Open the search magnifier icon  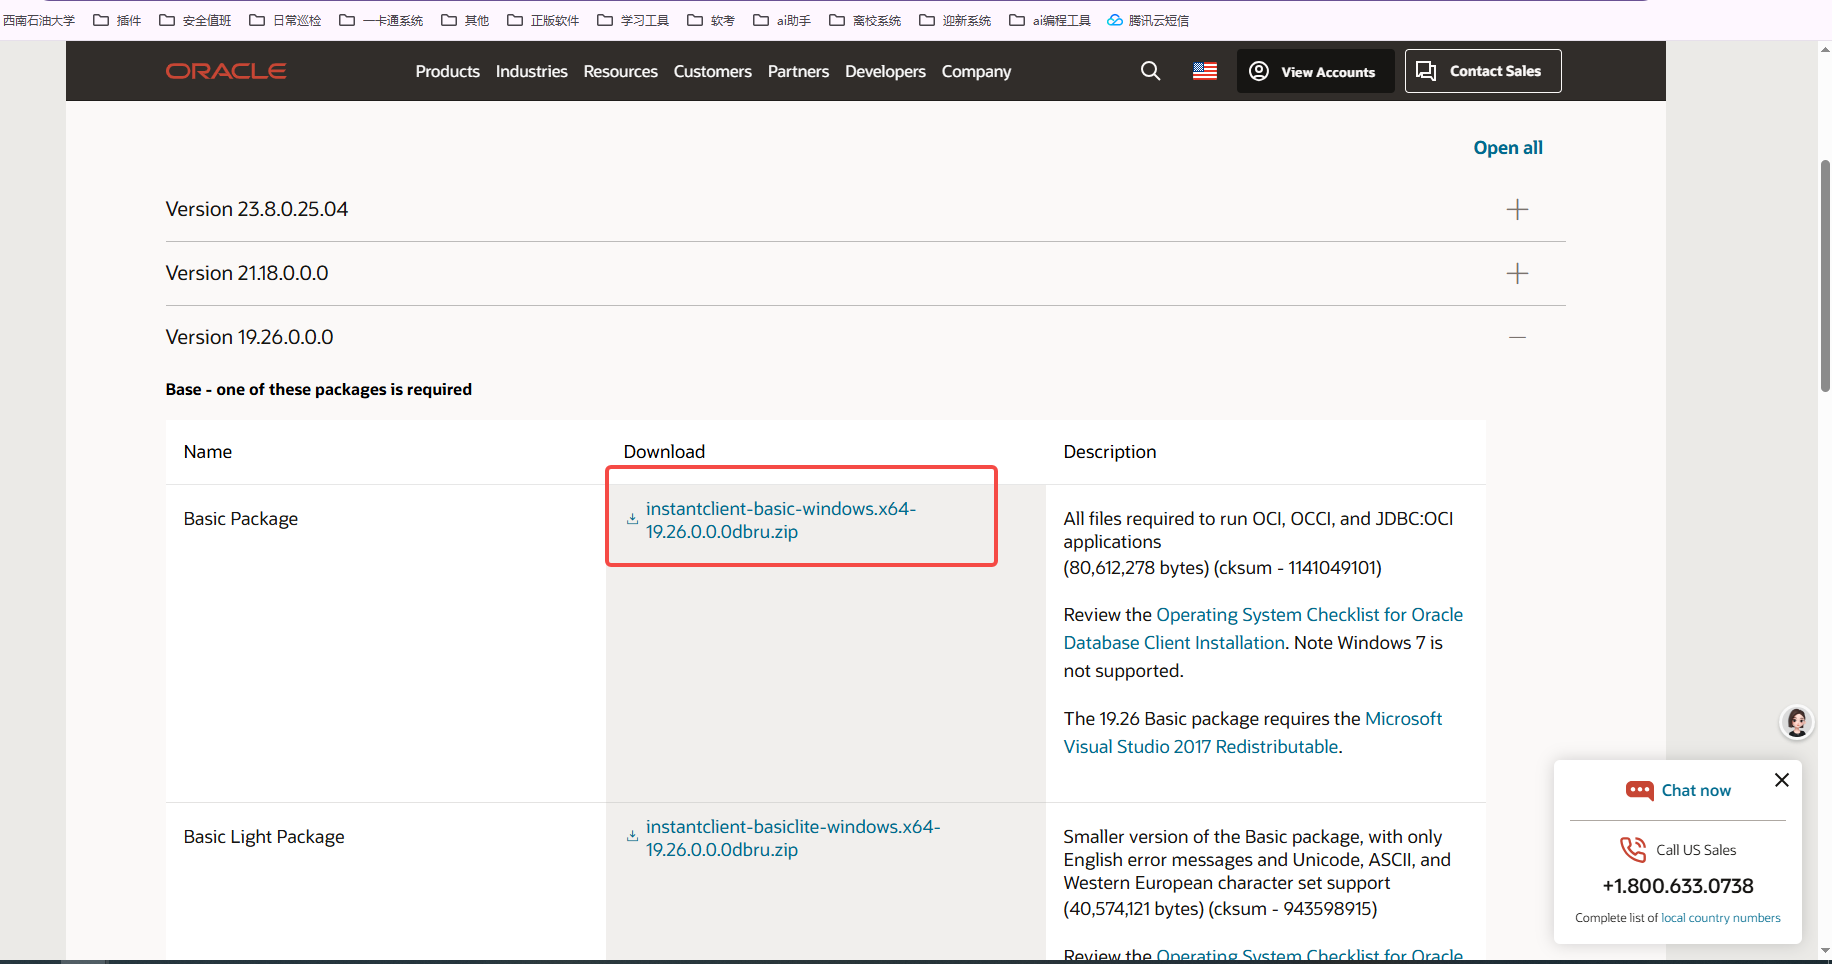(1150, 70)
